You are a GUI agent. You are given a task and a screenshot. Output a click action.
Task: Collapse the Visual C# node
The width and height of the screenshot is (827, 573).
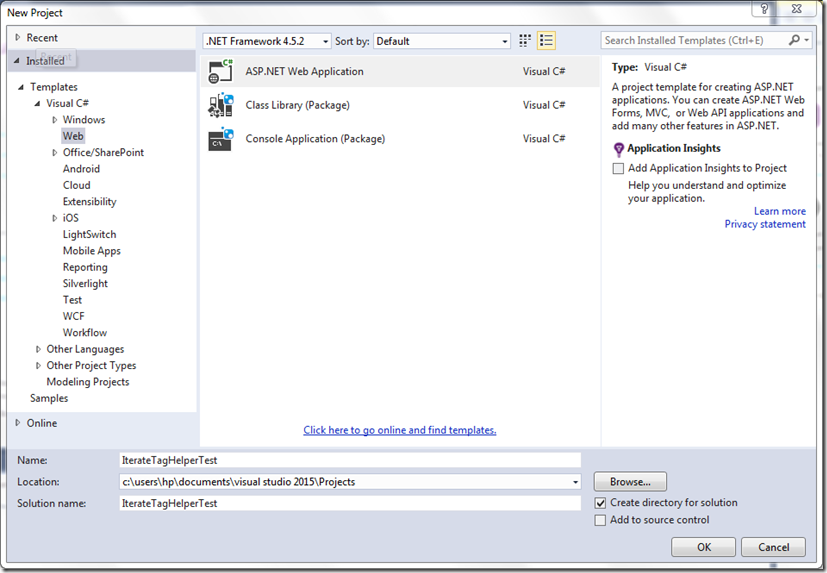pos(37,103)
